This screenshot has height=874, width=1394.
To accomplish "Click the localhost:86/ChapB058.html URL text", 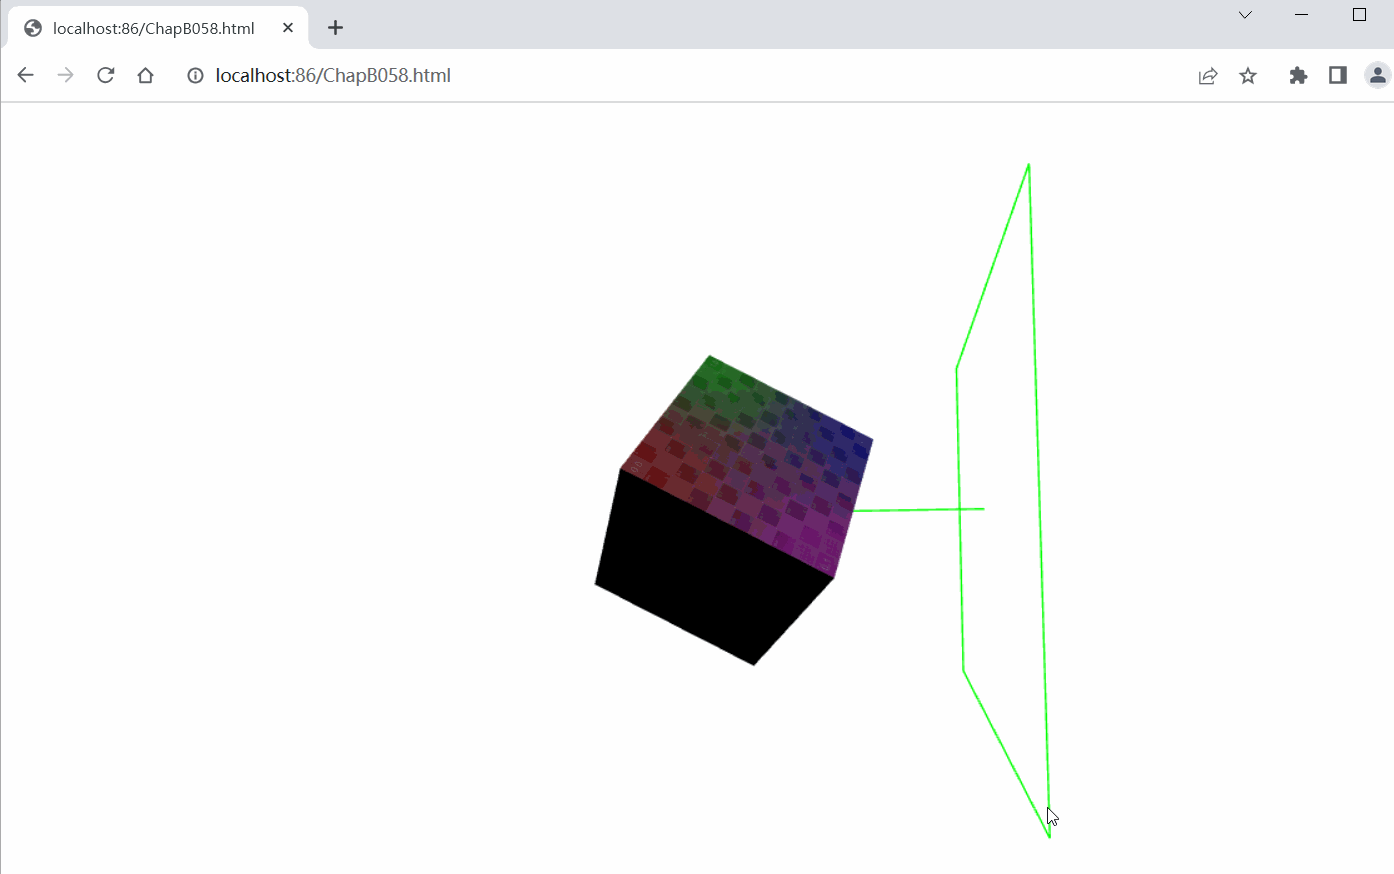I will (x=333, y=75).
